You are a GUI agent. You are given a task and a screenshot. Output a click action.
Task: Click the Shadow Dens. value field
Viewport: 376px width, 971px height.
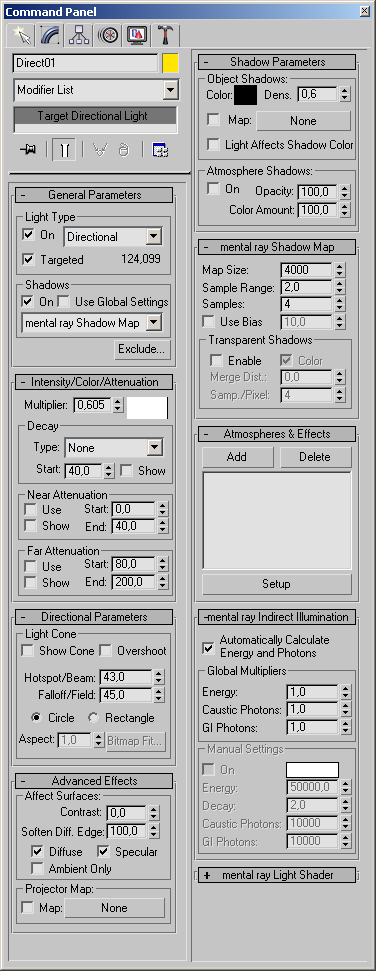(317, 95)
